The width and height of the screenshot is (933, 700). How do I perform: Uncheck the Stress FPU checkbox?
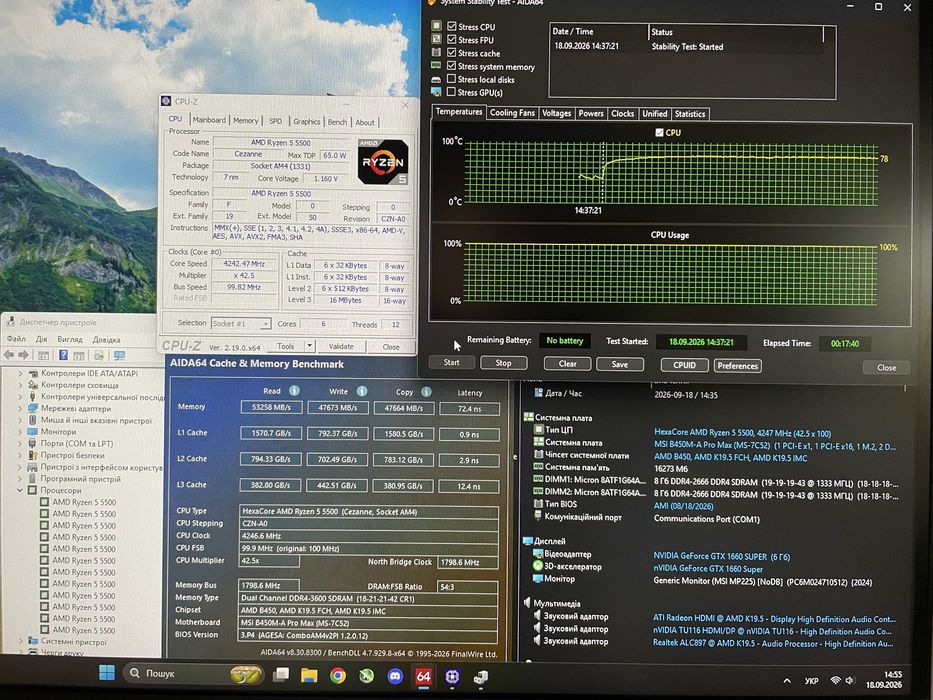pos(452,39)
